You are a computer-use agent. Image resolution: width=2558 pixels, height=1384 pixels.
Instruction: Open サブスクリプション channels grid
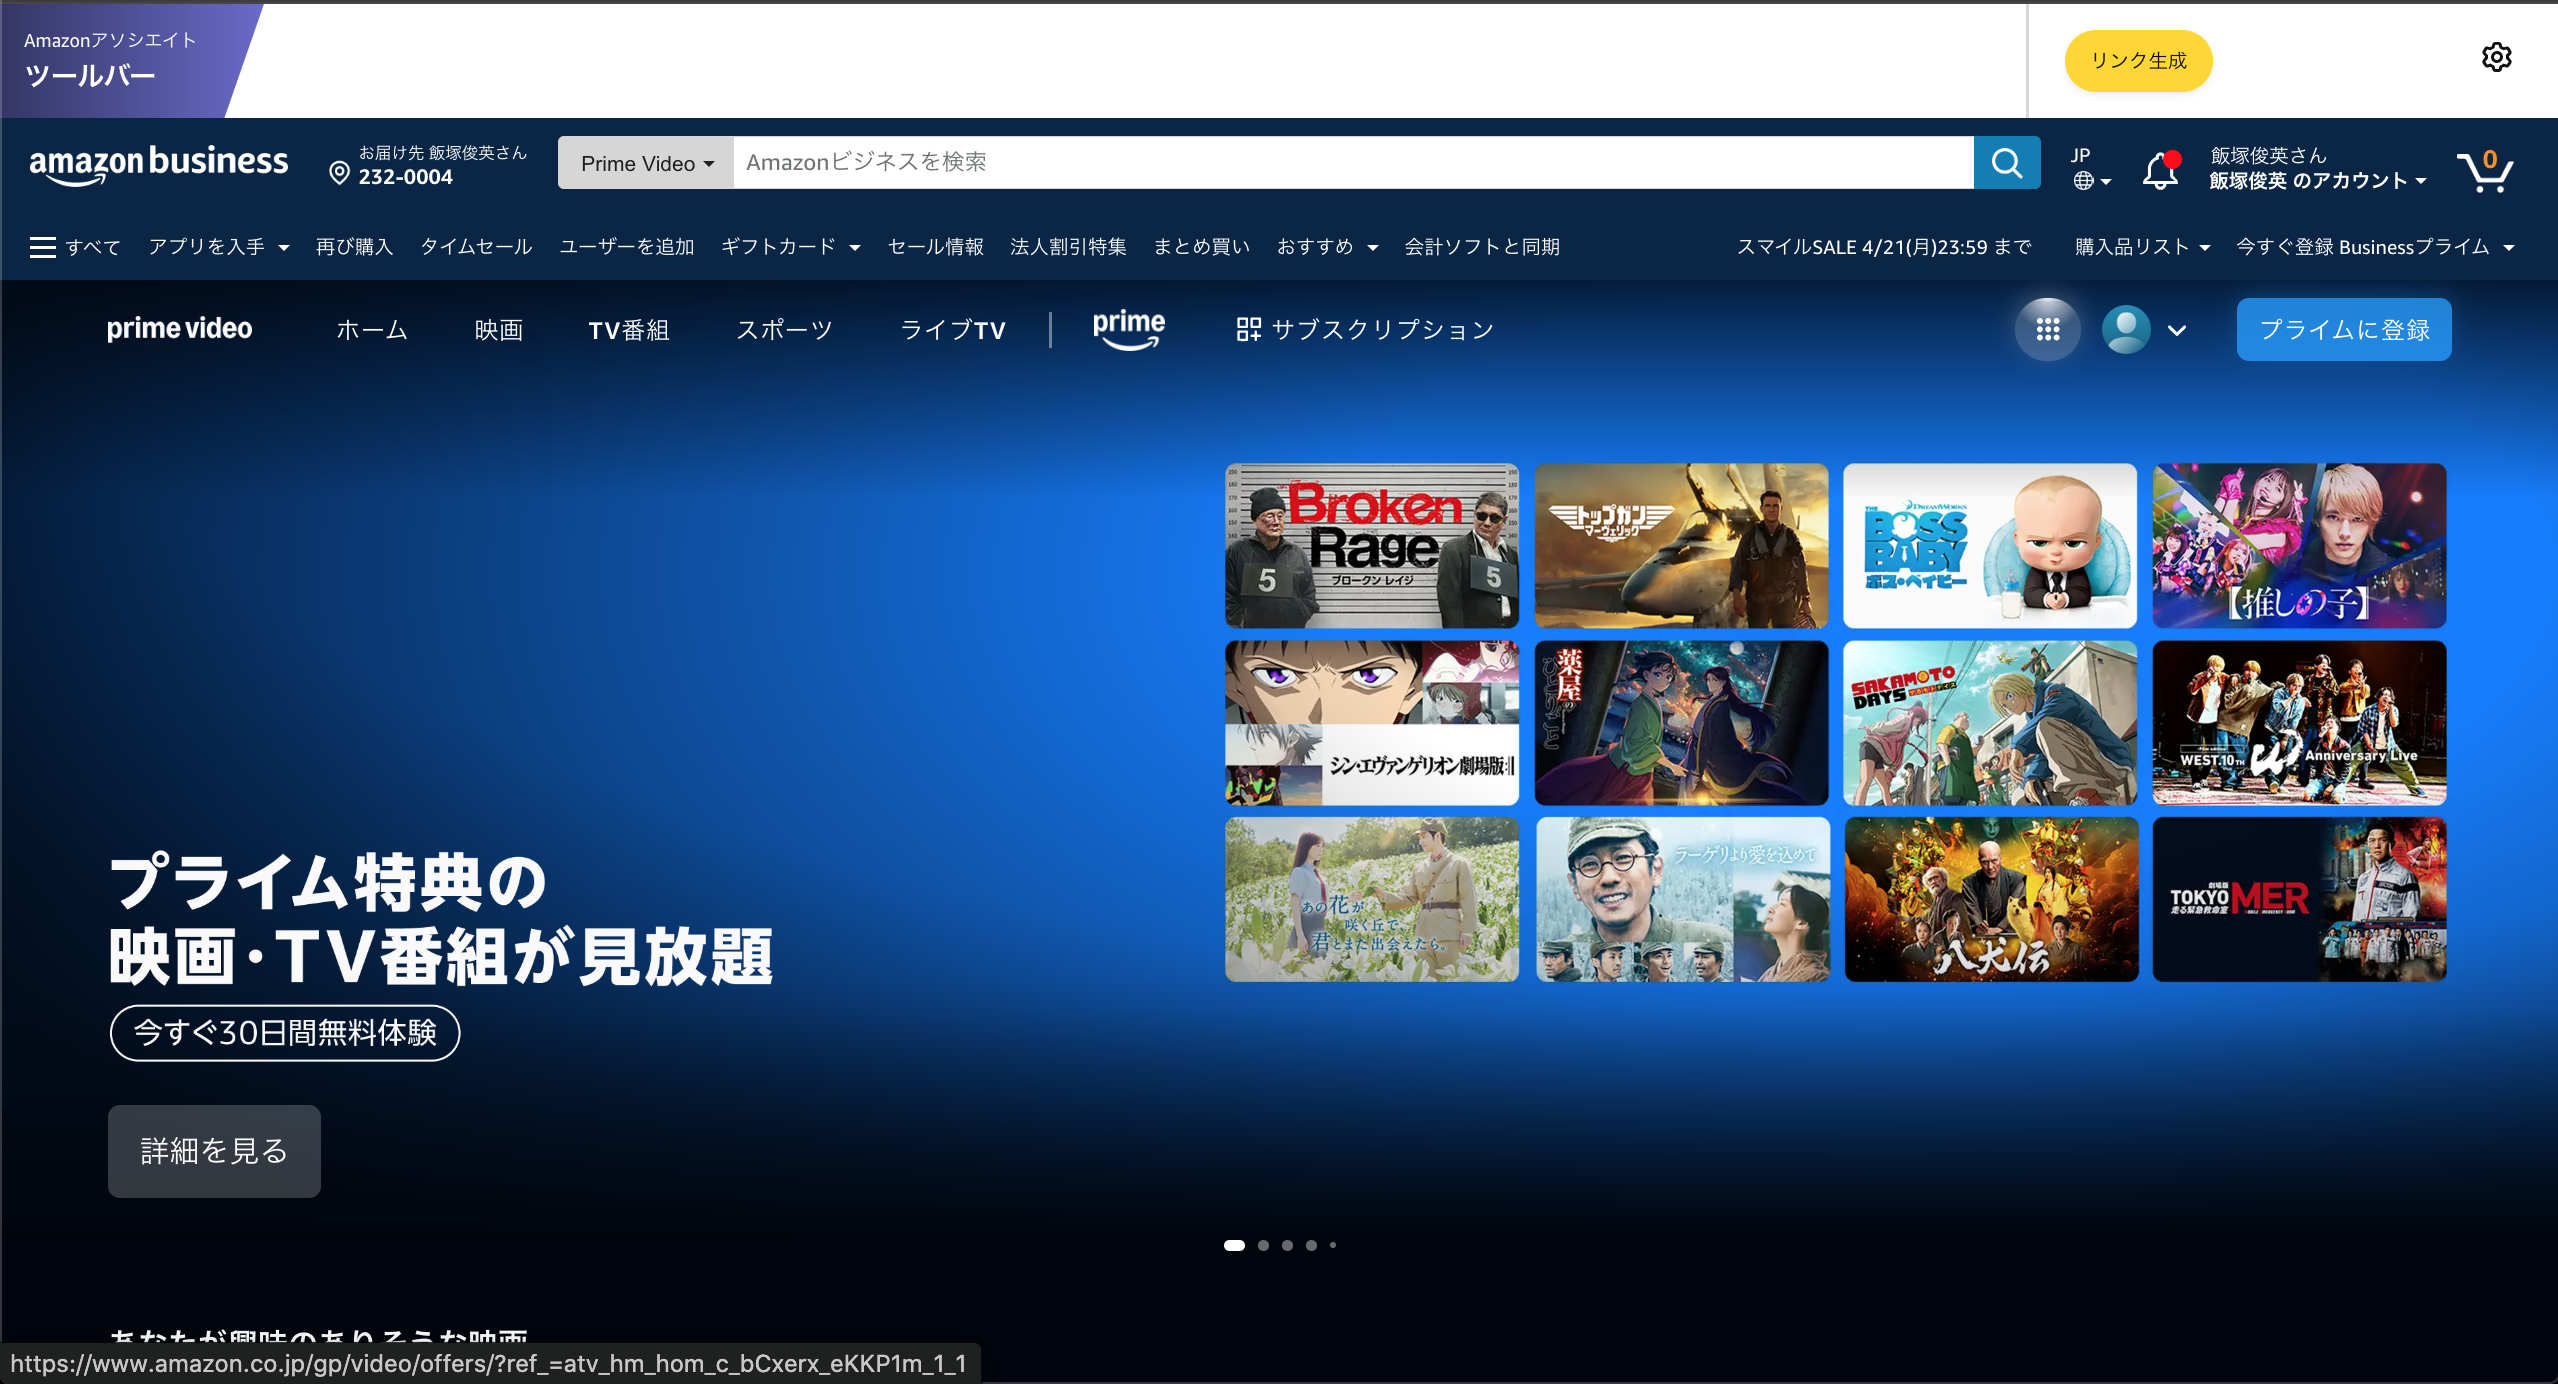pos(1365,330)
